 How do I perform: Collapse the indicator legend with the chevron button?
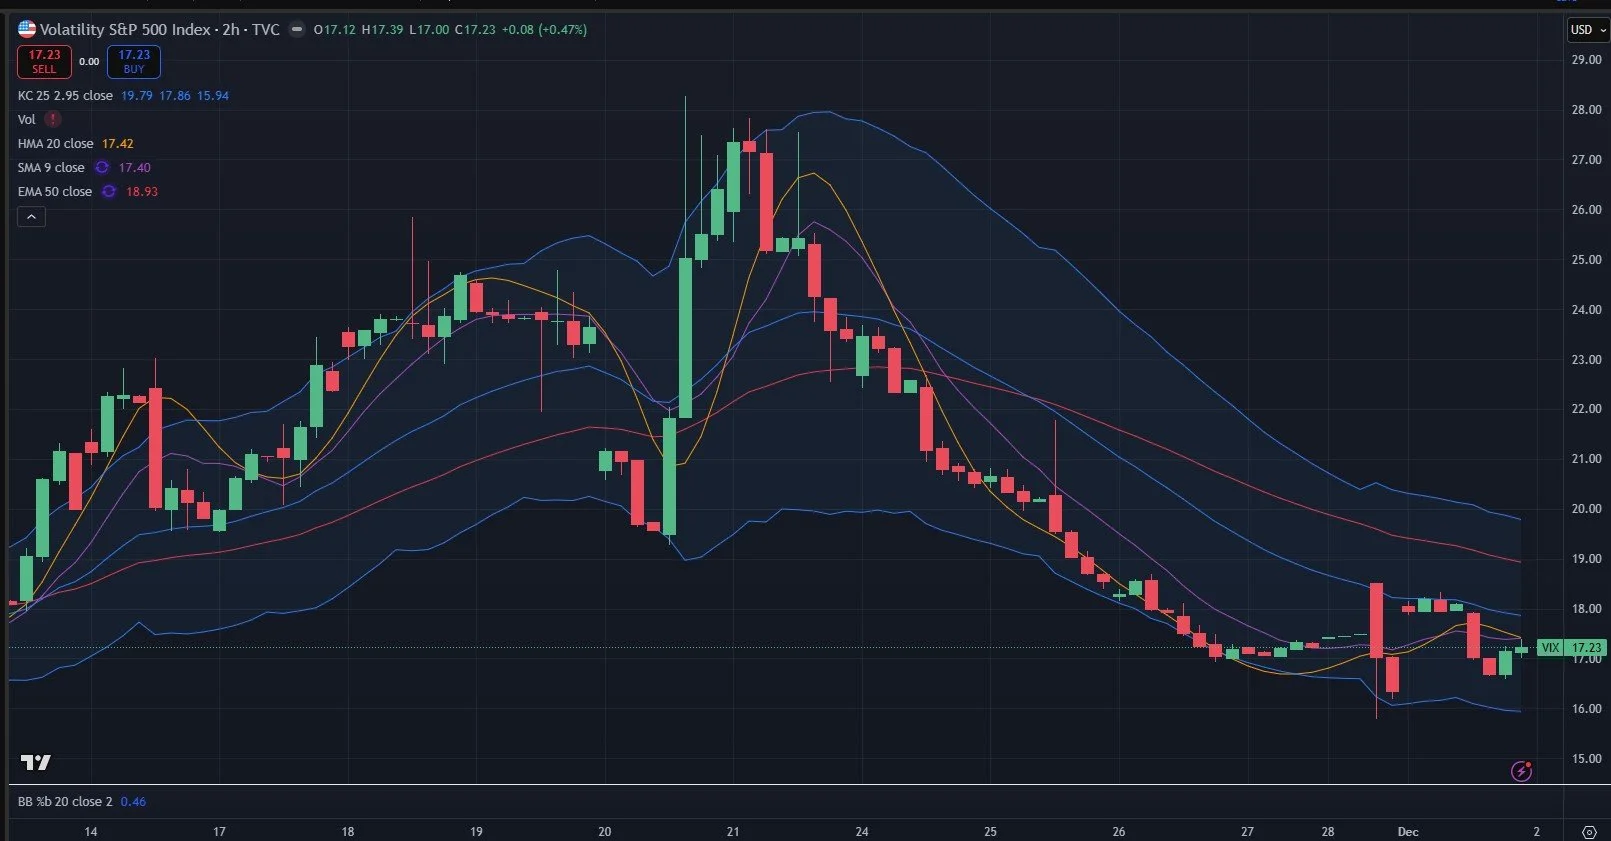(31, 216)
